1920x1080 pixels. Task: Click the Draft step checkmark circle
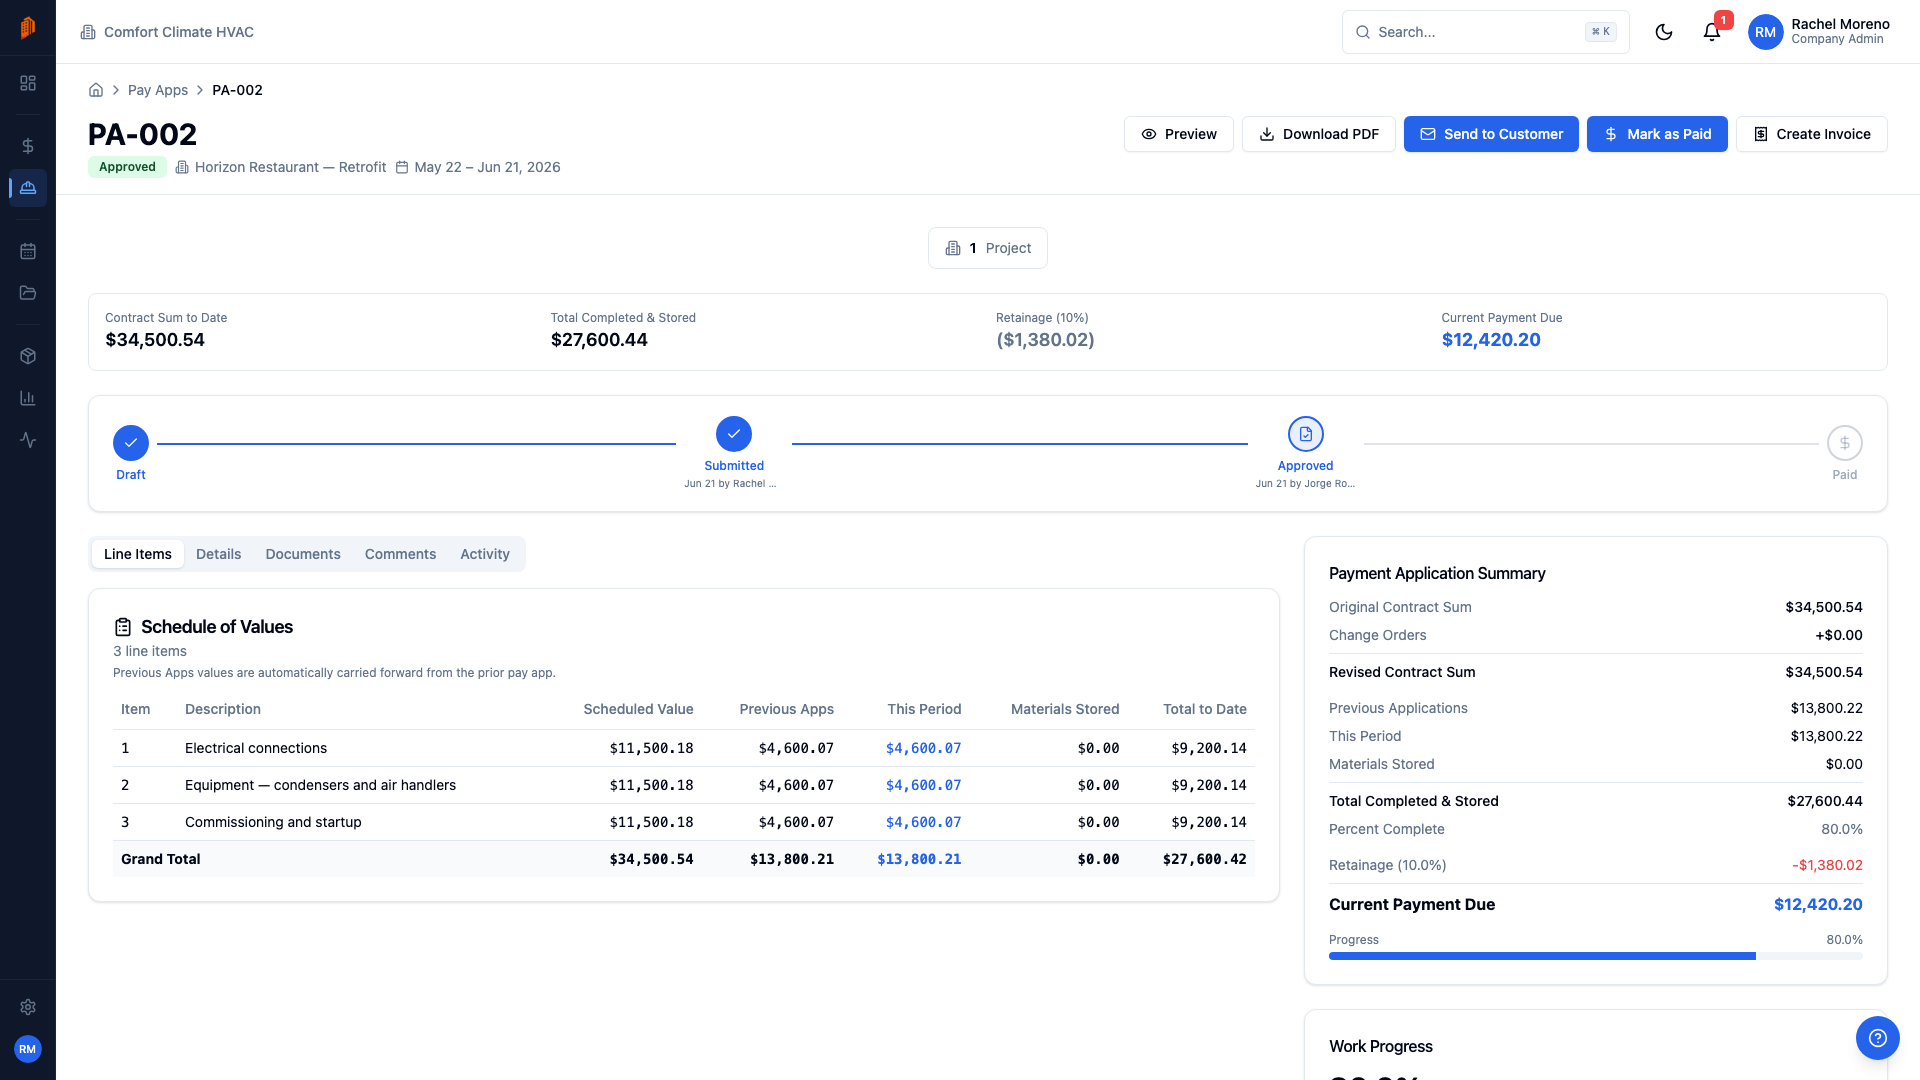pos(131,443)
